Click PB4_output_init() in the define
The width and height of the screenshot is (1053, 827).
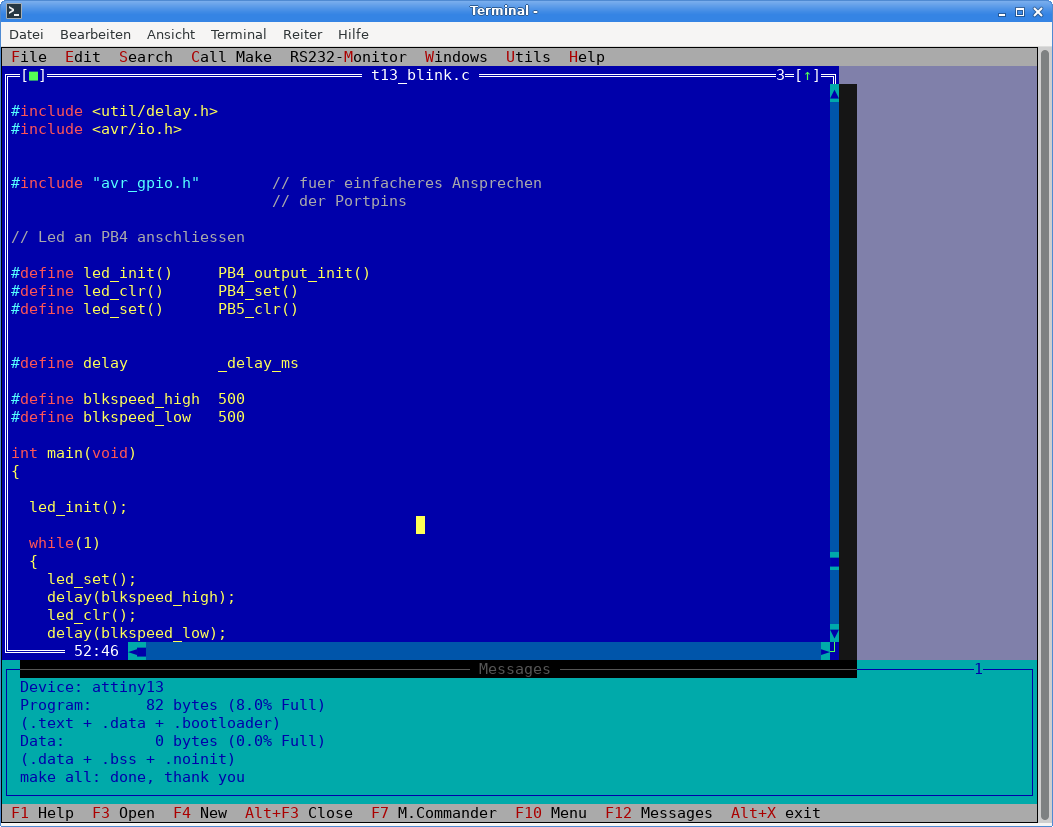point(294,273)
